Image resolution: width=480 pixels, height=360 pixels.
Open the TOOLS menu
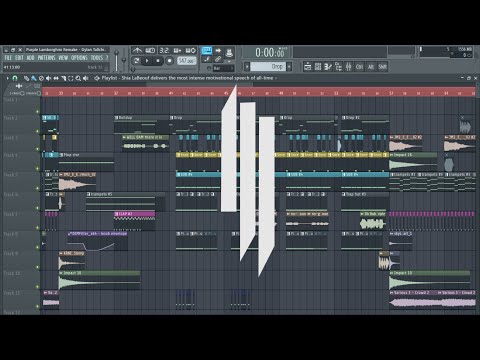(97, 58)
